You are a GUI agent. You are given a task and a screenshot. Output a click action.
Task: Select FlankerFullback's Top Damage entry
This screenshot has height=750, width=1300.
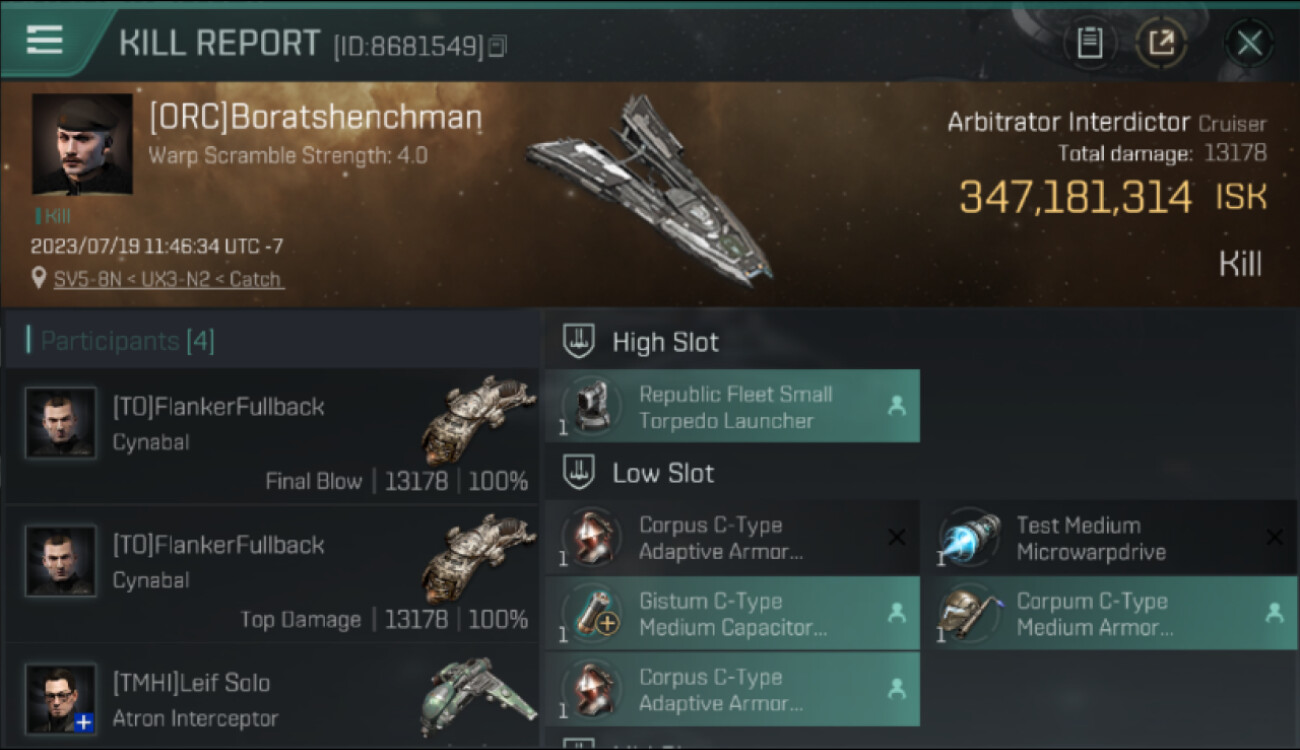272,573
